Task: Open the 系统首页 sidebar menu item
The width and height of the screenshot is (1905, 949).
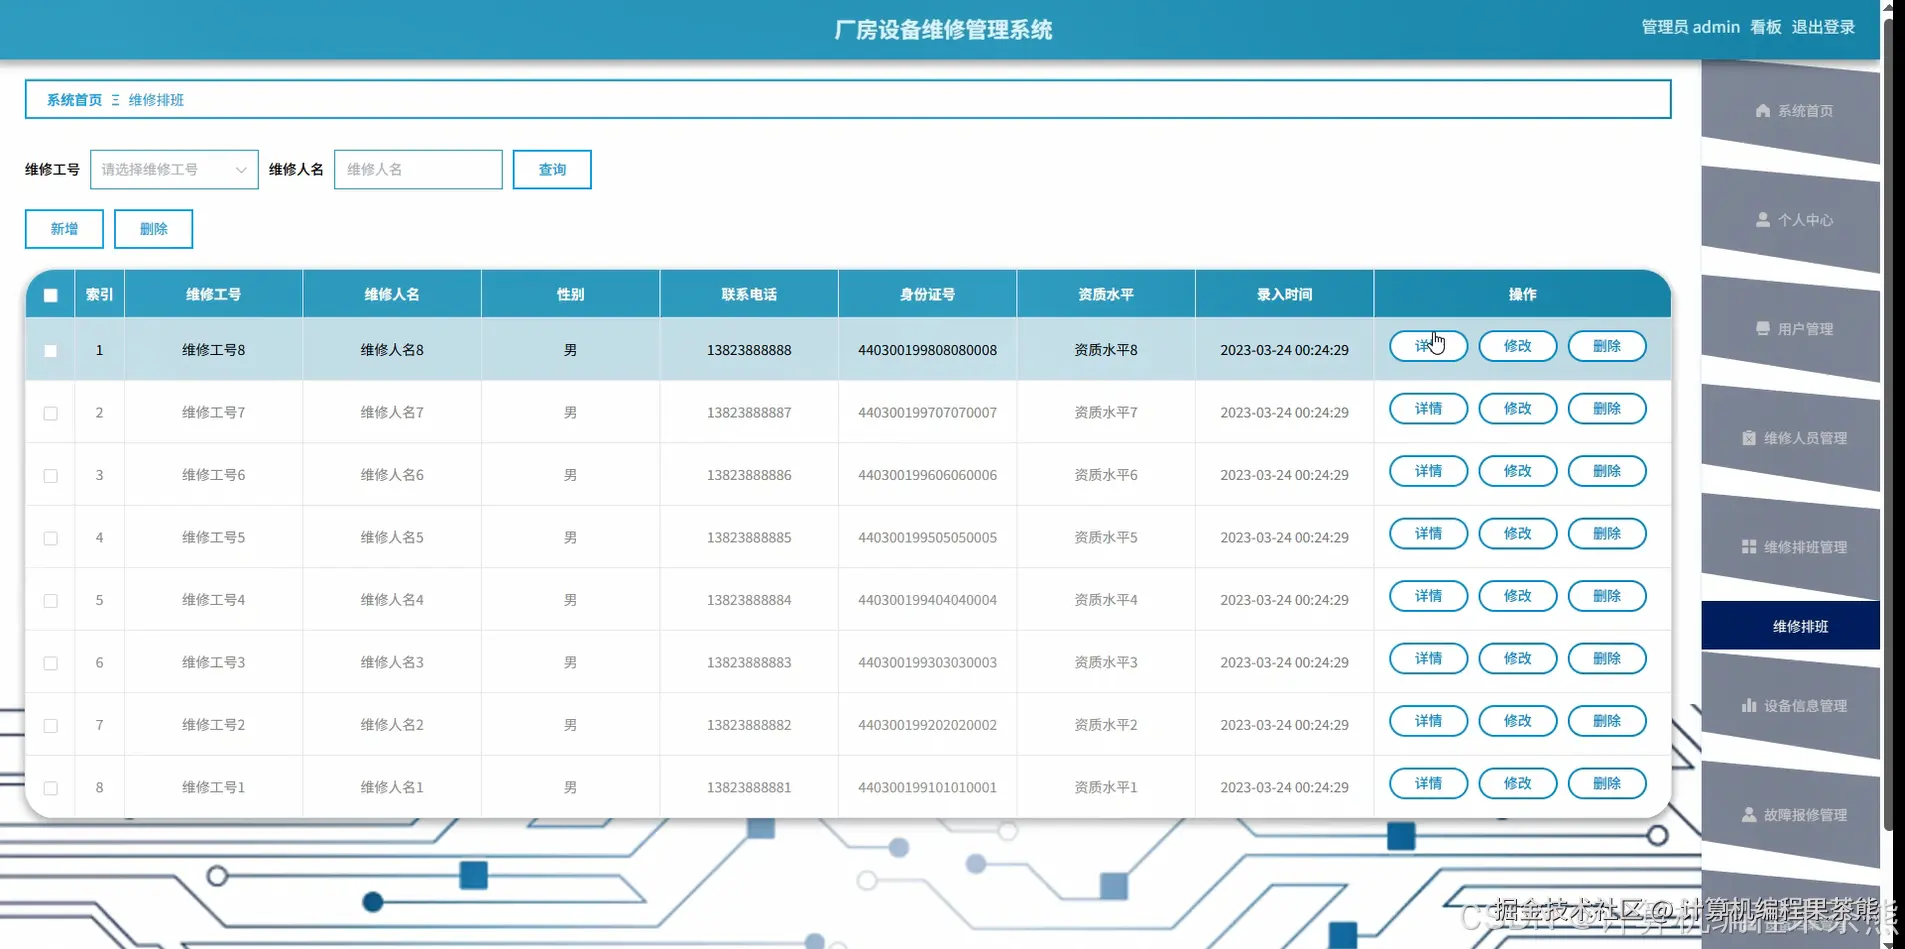Action: pos(1791,111)
